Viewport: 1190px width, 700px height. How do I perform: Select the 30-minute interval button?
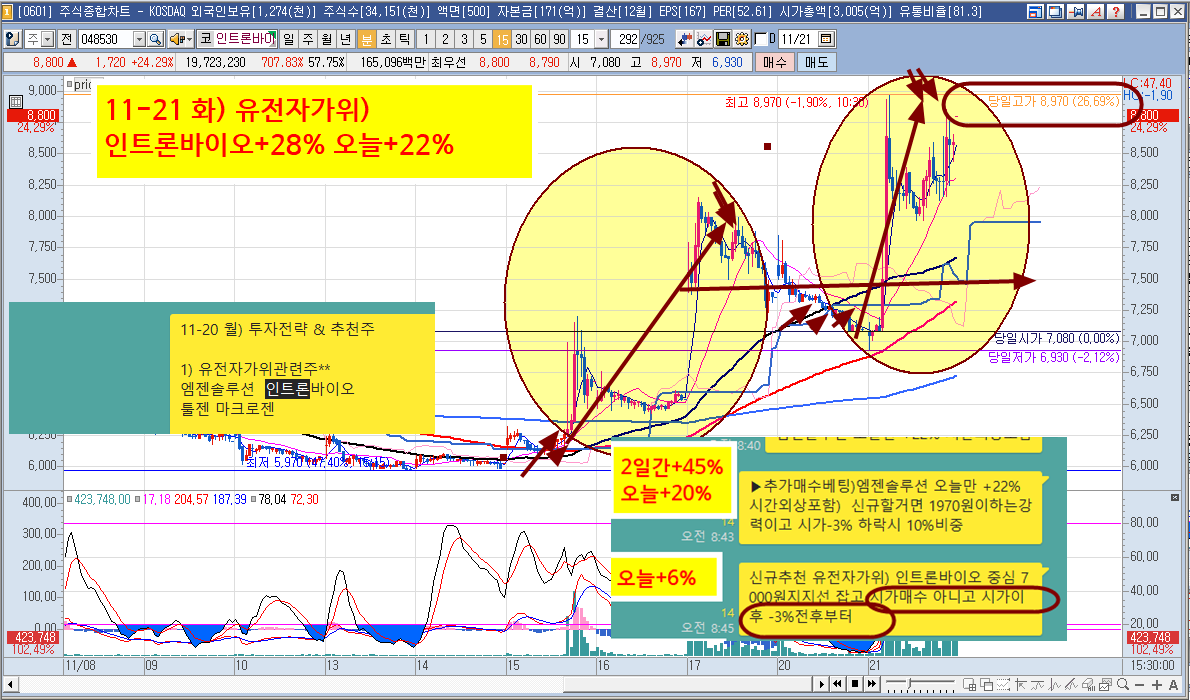[x=521, y=39]
